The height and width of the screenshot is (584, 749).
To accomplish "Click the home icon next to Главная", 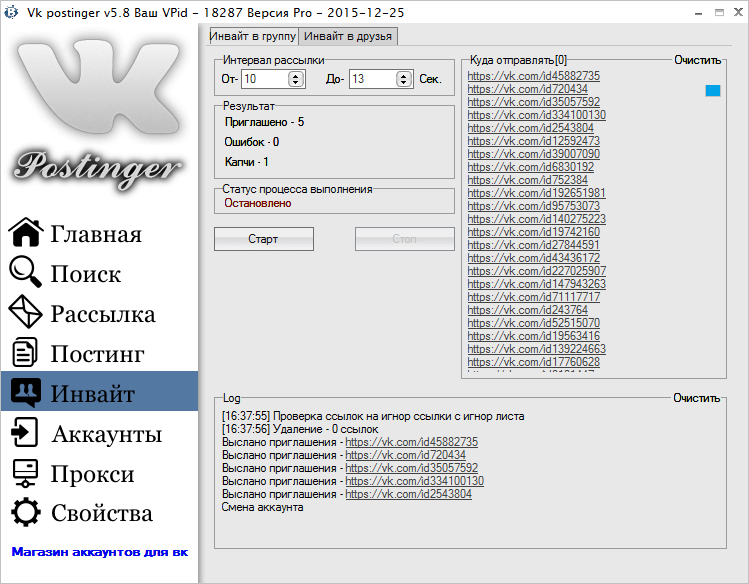I will [25, 232].
